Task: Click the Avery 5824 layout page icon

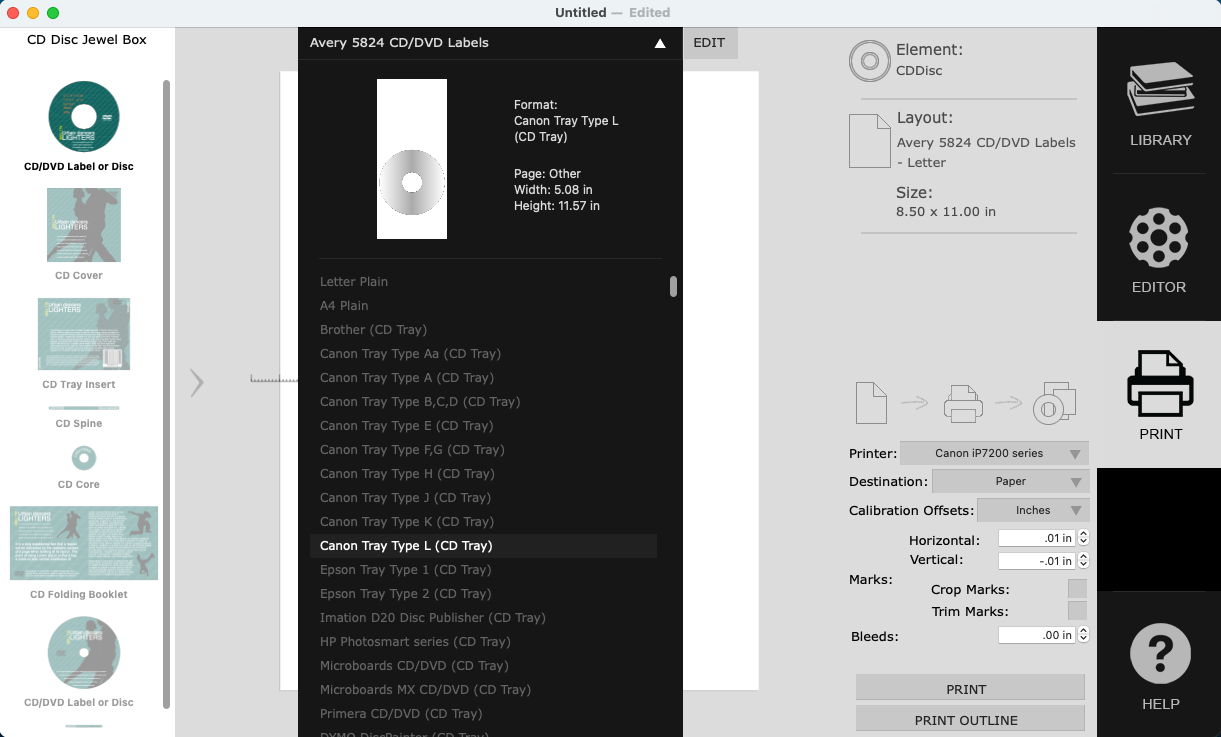Action: [x=869, y=140]
